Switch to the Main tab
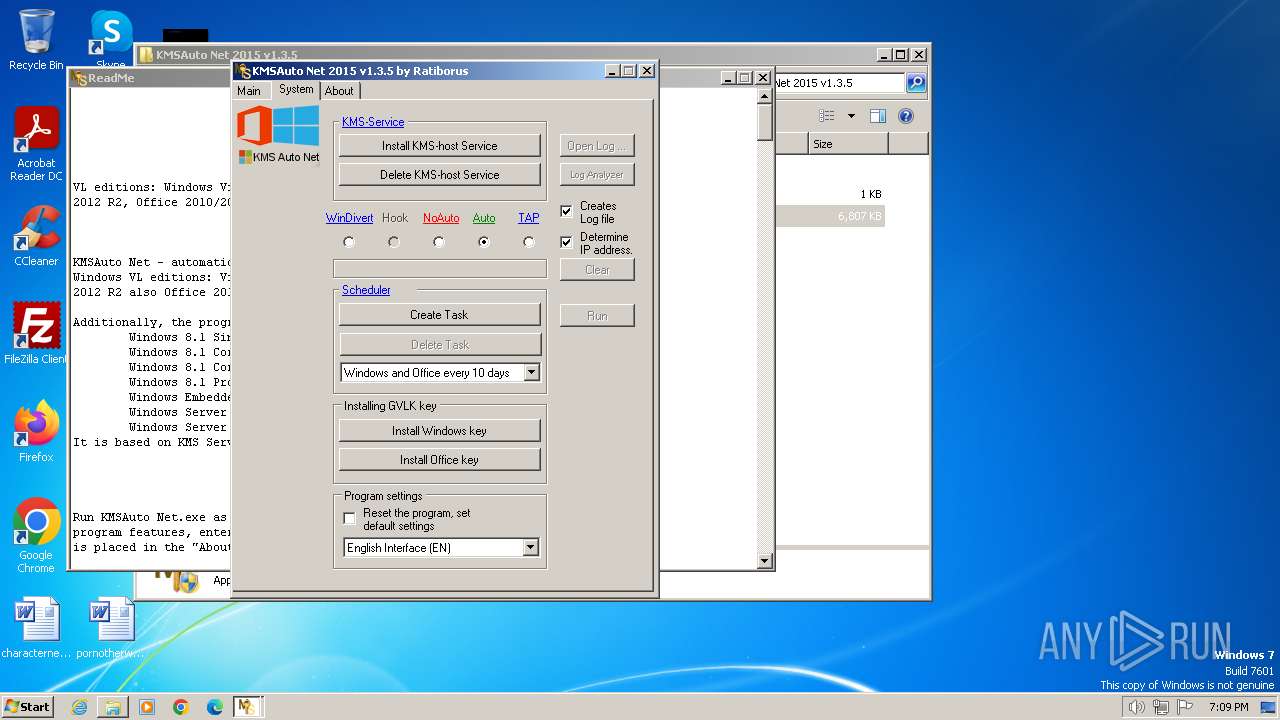The height and width of the screenshot is (720, 1280). 249,91
